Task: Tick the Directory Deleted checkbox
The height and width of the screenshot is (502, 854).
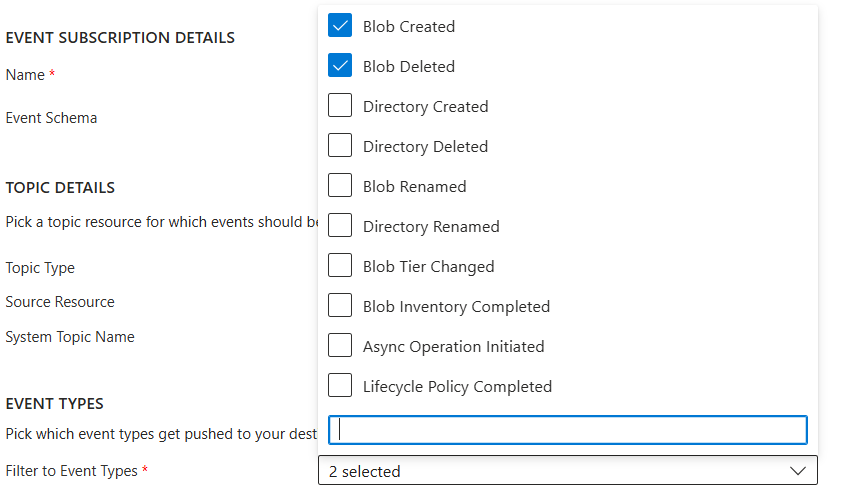Action: pyautogui.click(x=340, y=145)
